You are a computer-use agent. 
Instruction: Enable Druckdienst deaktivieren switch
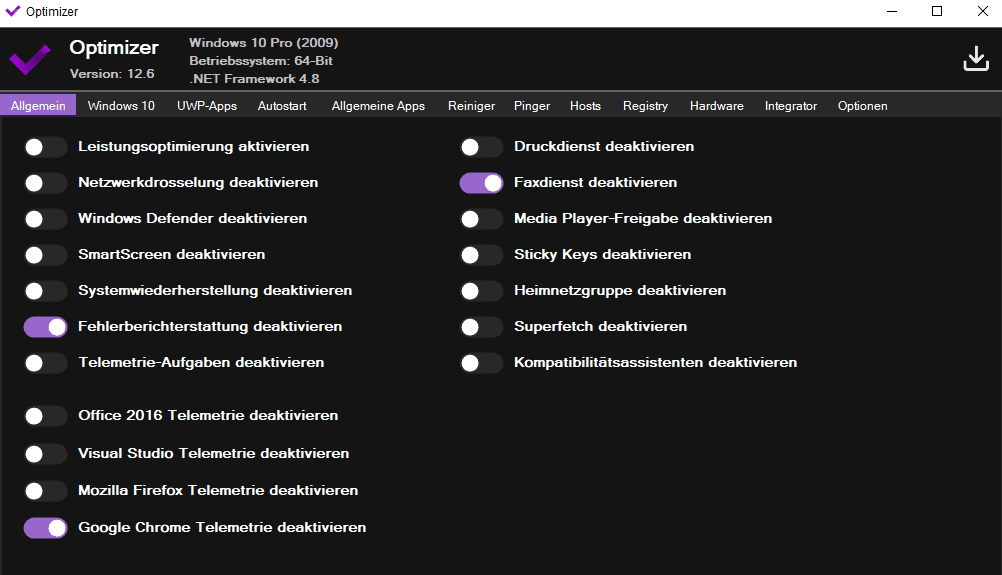coord(481,147)
